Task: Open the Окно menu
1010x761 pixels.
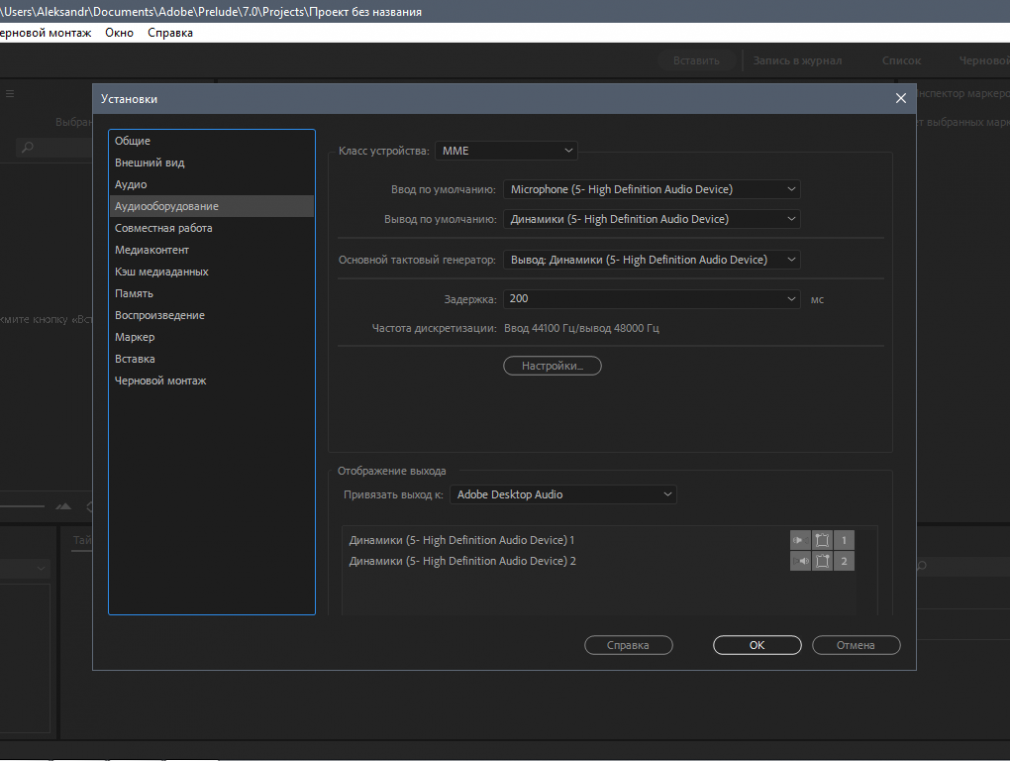Action: tap(119, 33)
